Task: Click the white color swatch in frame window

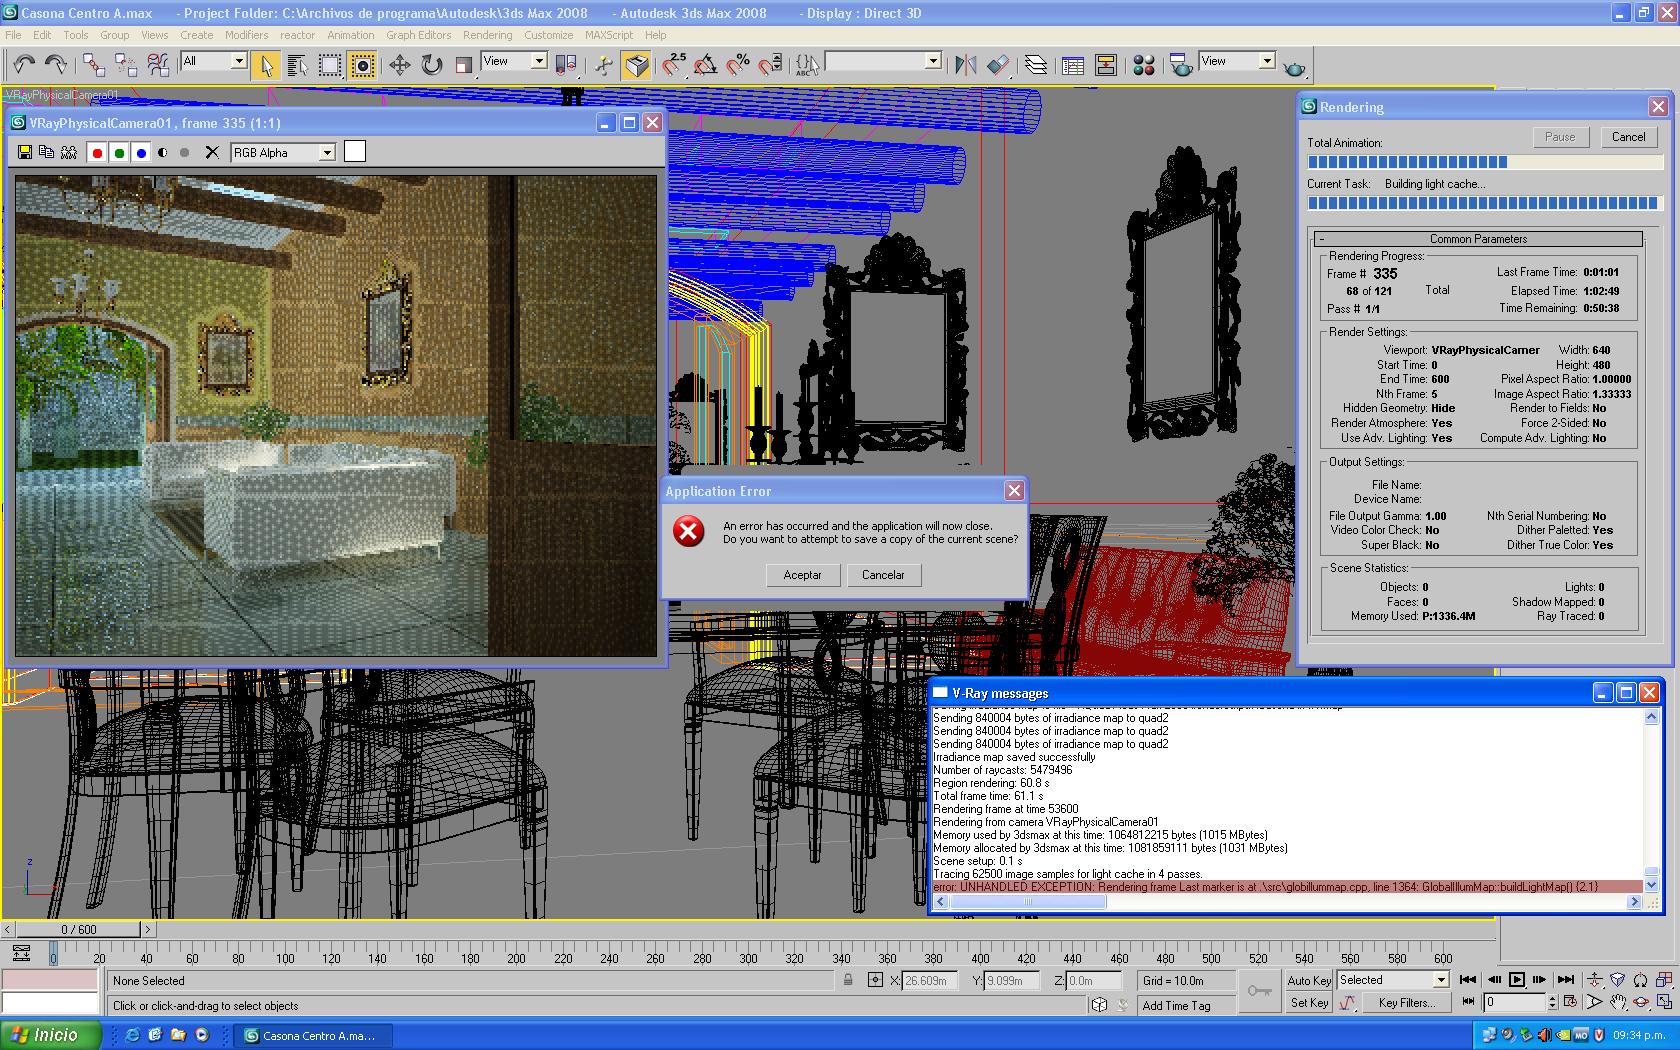Action: (x=355, y=151)
